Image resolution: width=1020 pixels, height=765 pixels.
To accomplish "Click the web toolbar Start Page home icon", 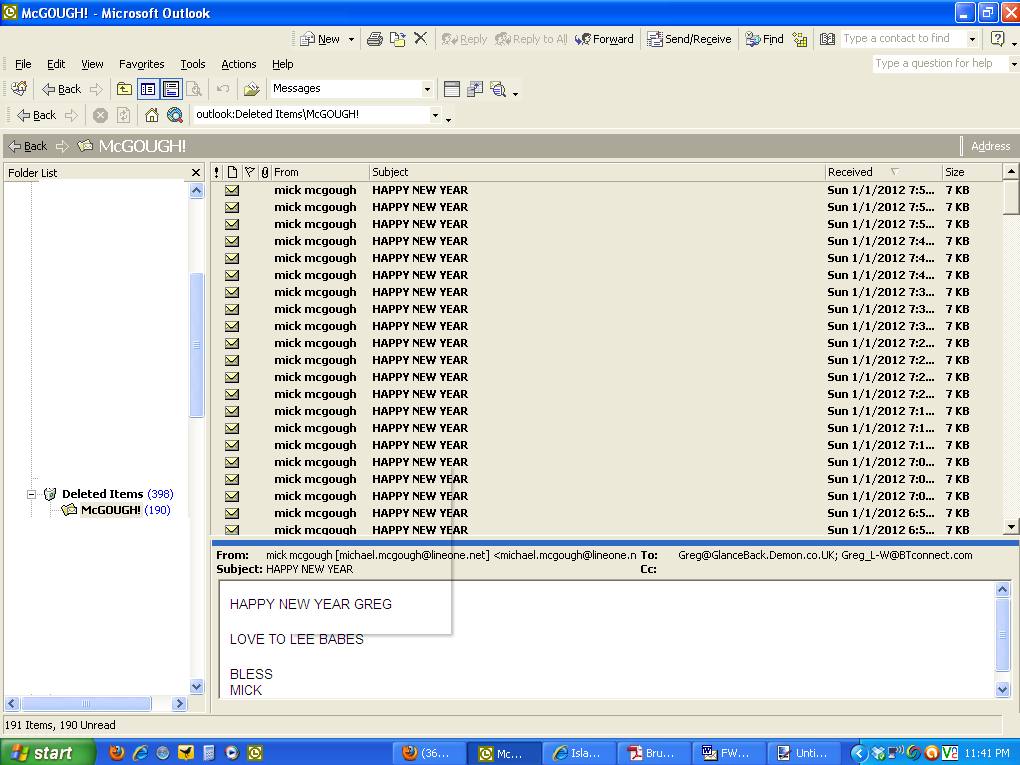I will click(x=152, y=116).
